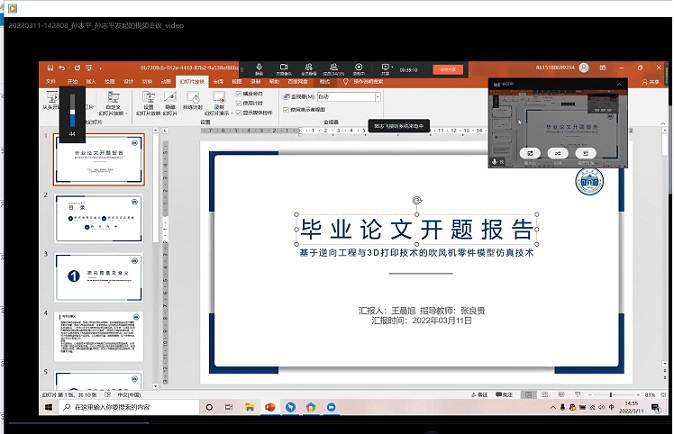This screenshot has width=674, height=434.
Task: Click the third oval button in the video panel
Action: point(585,153)
